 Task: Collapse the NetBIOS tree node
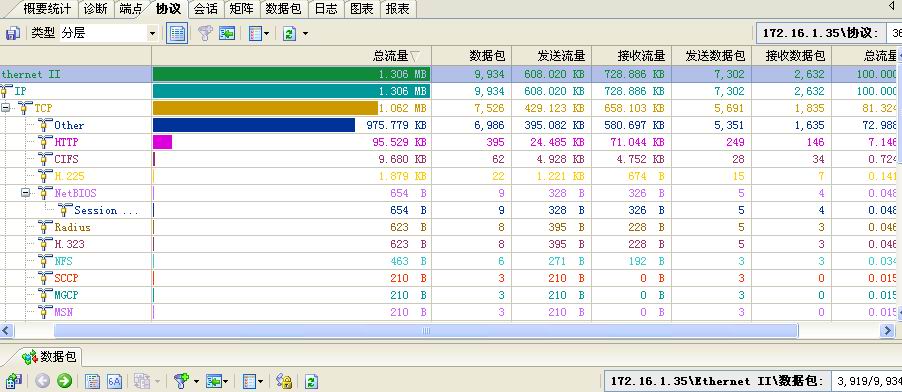point(25,193)
